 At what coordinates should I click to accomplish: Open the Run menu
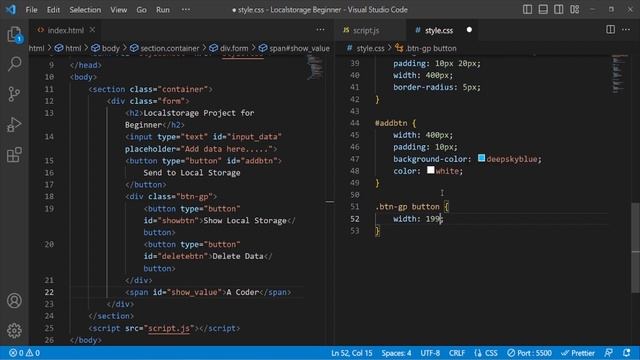[x=162, y=9]
